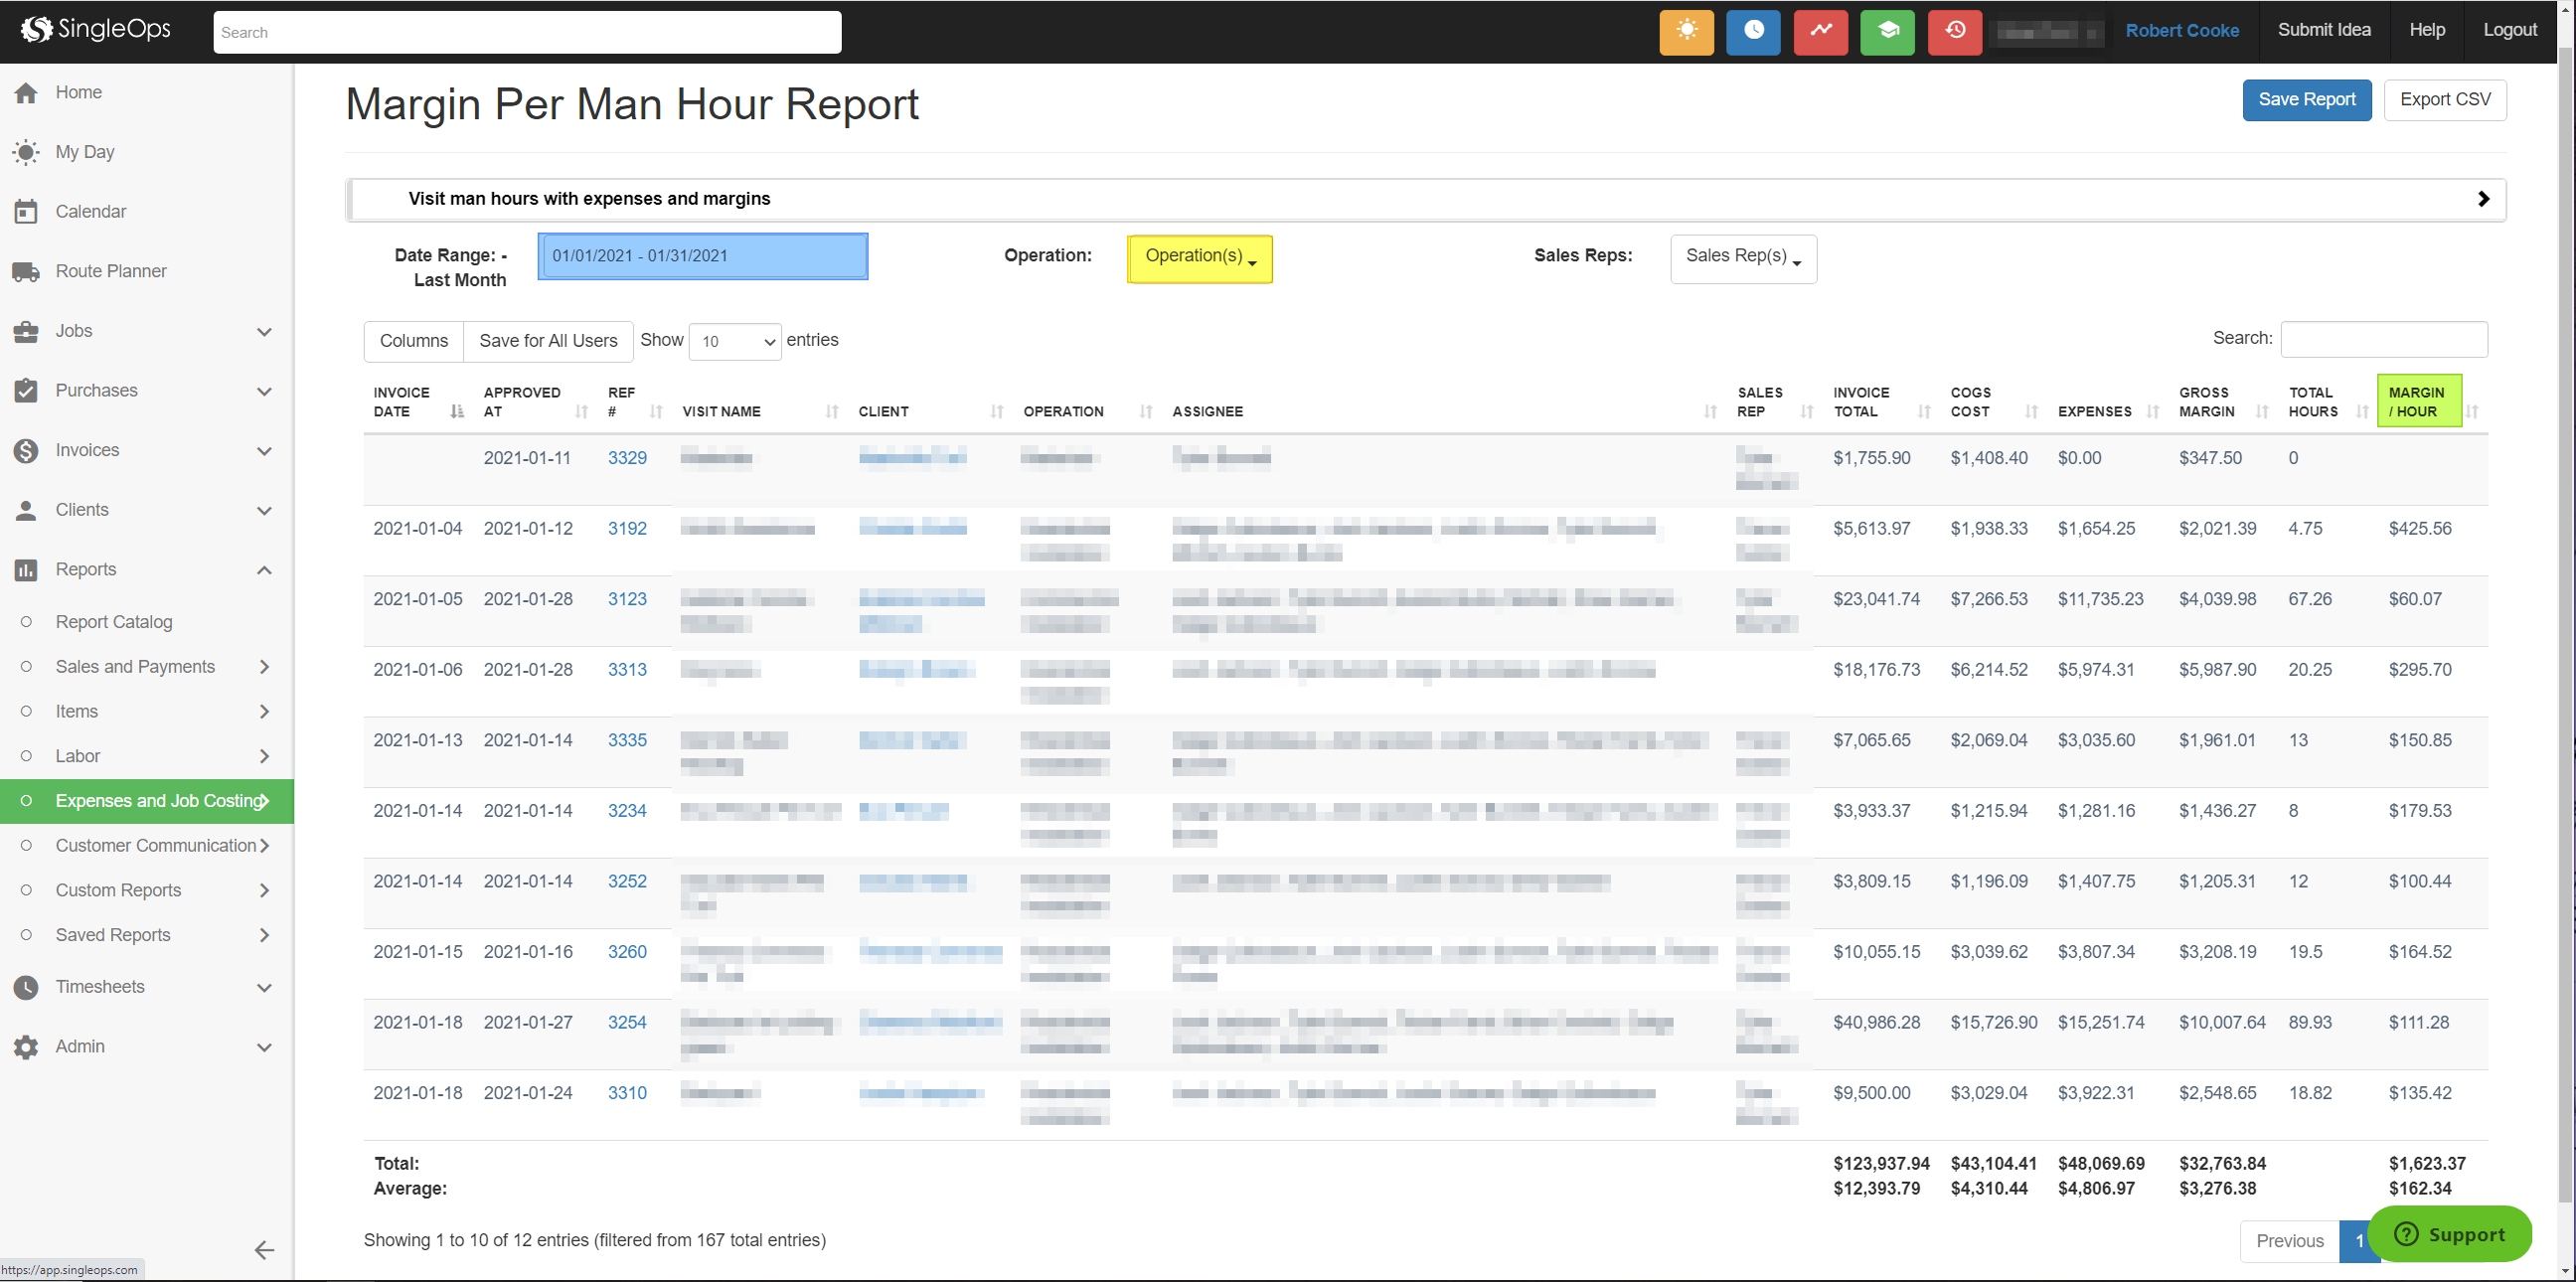Click the green graduation cap icon button
The width and height of the screenshot is (2576, 1282).
click(x=1887, y=31)
